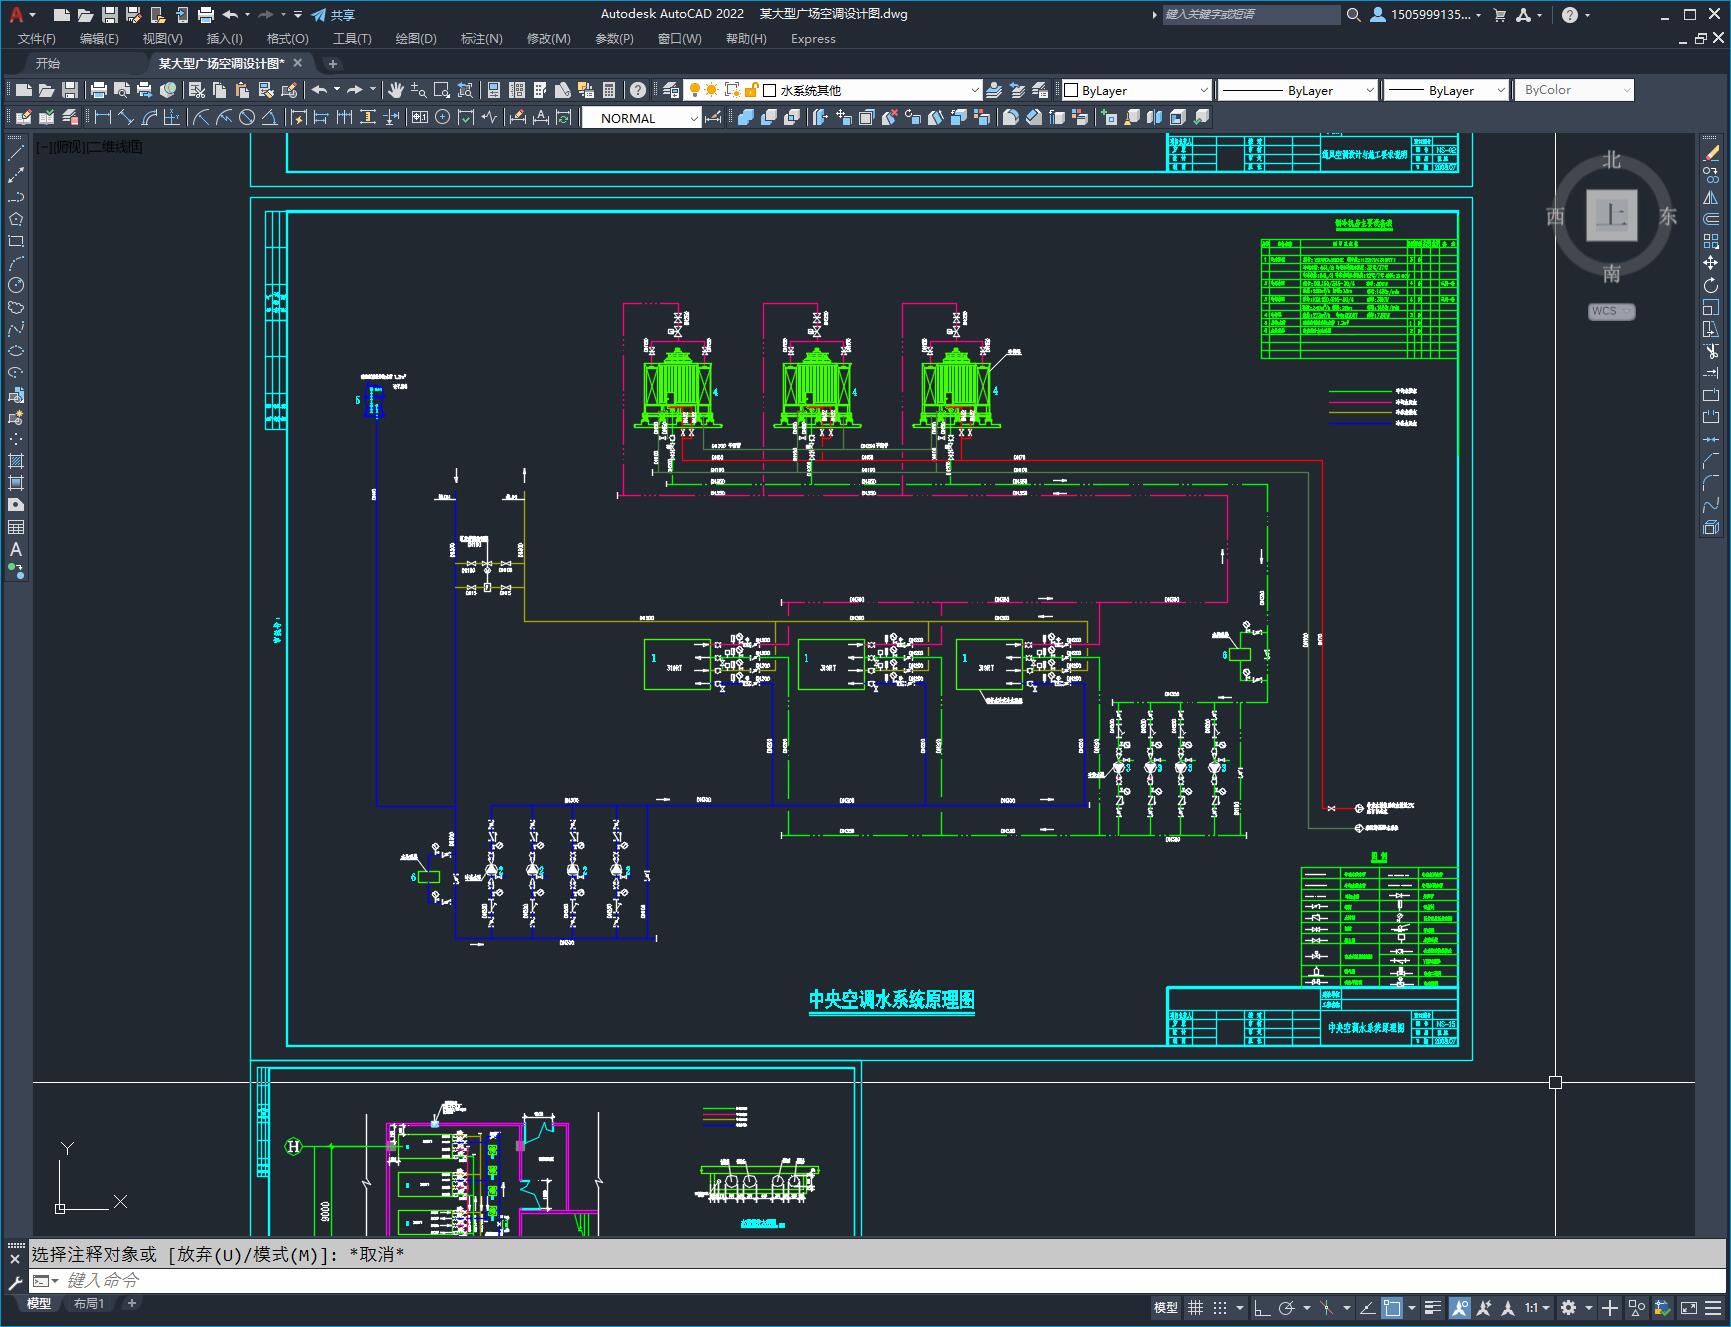Toggle grid display in status bar
Image resolution: width=1731 pixels, height=1327 pixels.
pos(1195,1308)
